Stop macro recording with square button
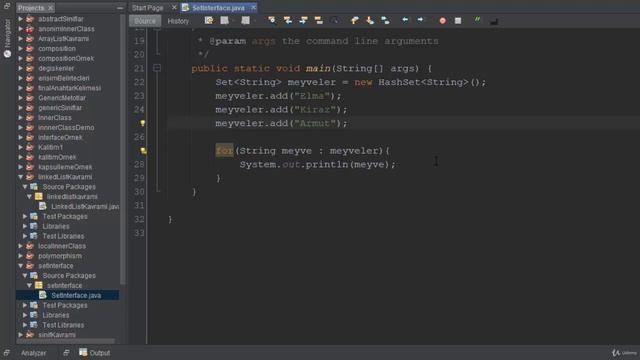Viewport: 640px width, 360px height. pyautogui.click(x=458, y=20)
